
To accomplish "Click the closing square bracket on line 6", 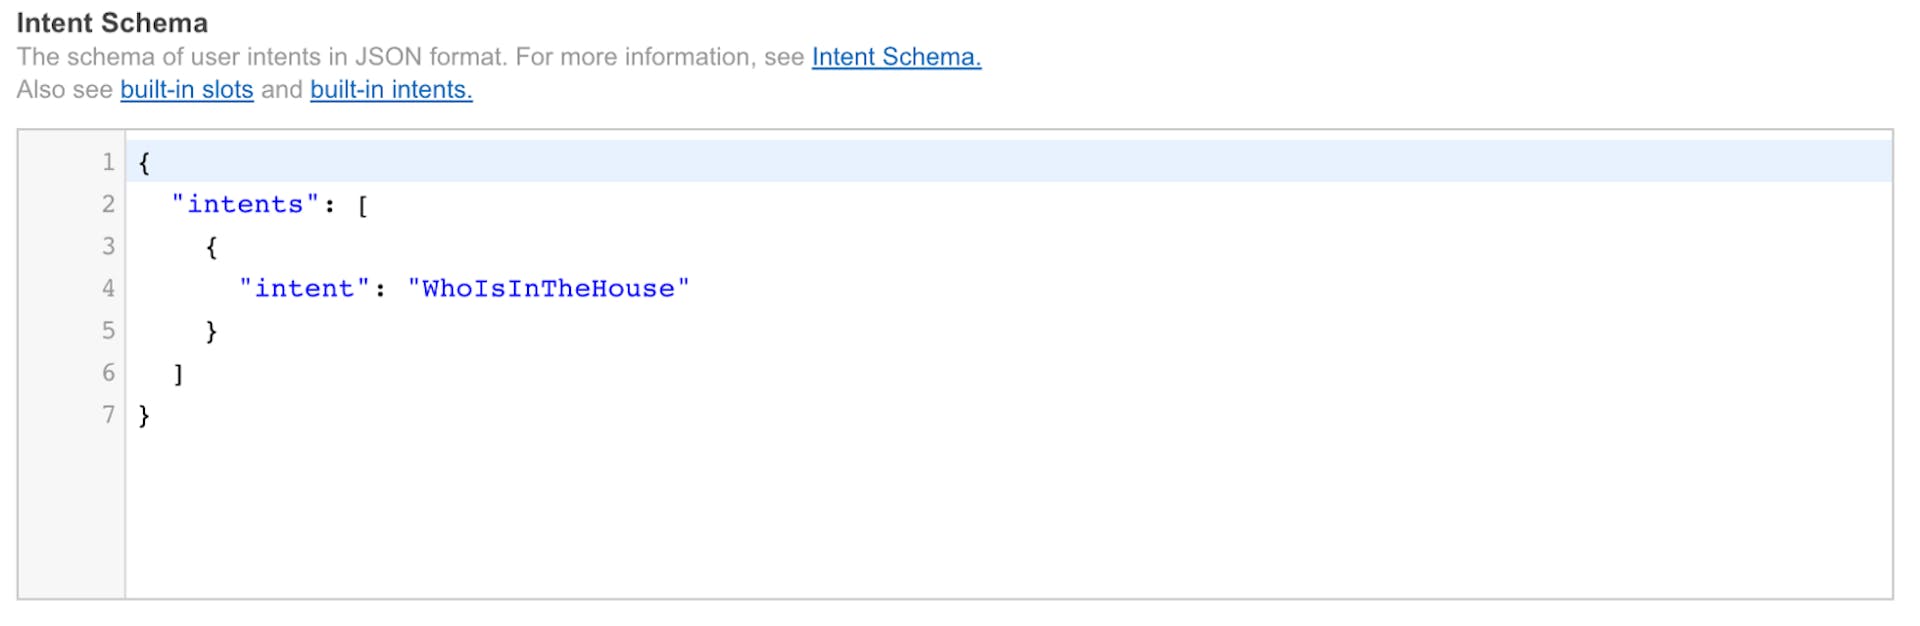I will pos(178,374).
